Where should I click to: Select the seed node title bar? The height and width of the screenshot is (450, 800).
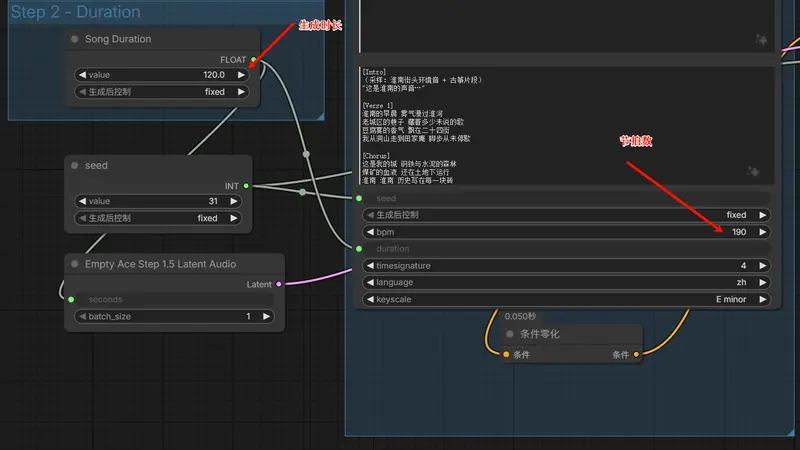click(158, 165)
